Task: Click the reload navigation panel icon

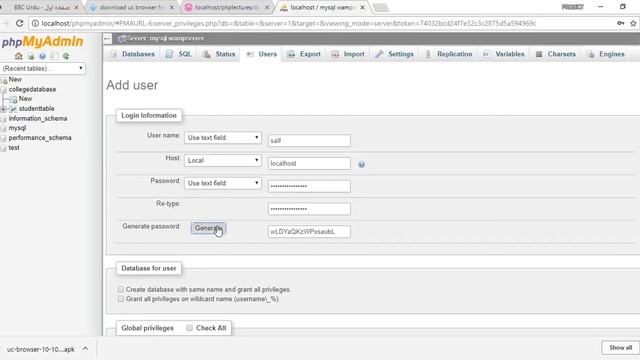Action: [66, 56]
